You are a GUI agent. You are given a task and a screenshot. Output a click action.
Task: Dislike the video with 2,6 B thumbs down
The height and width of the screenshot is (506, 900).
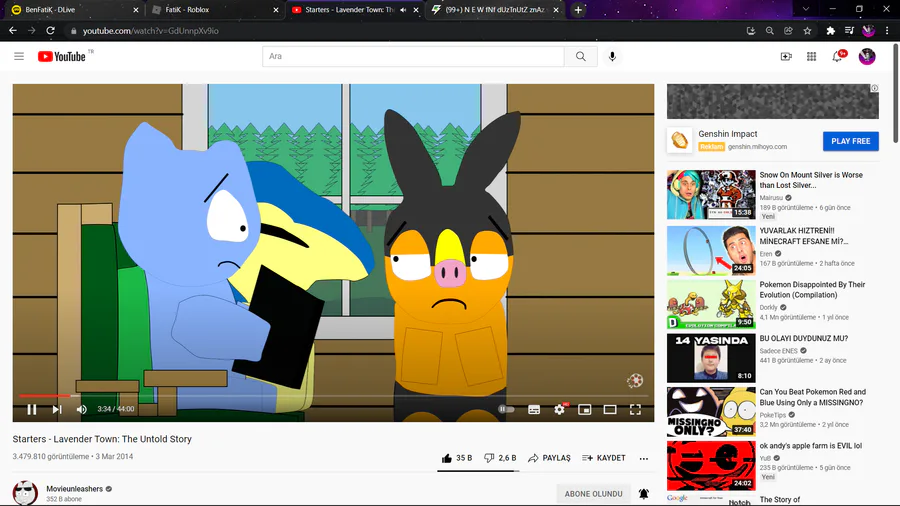coord(500,458)
